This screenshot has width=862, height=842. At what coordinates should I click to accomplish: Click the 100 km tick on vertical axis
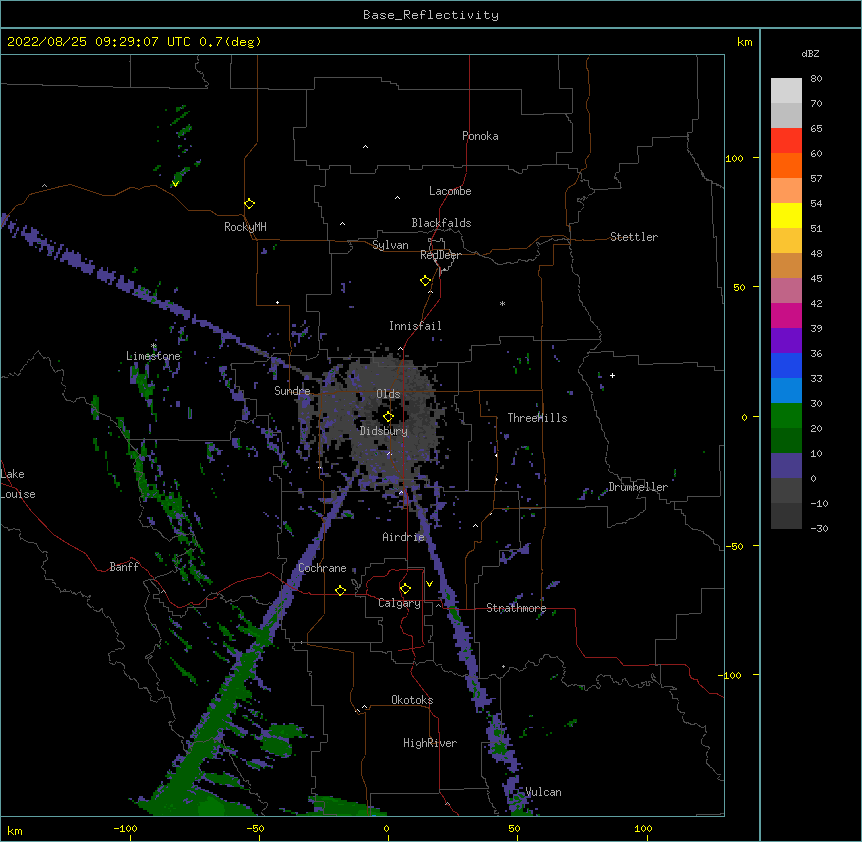click(x=734, y=158)
